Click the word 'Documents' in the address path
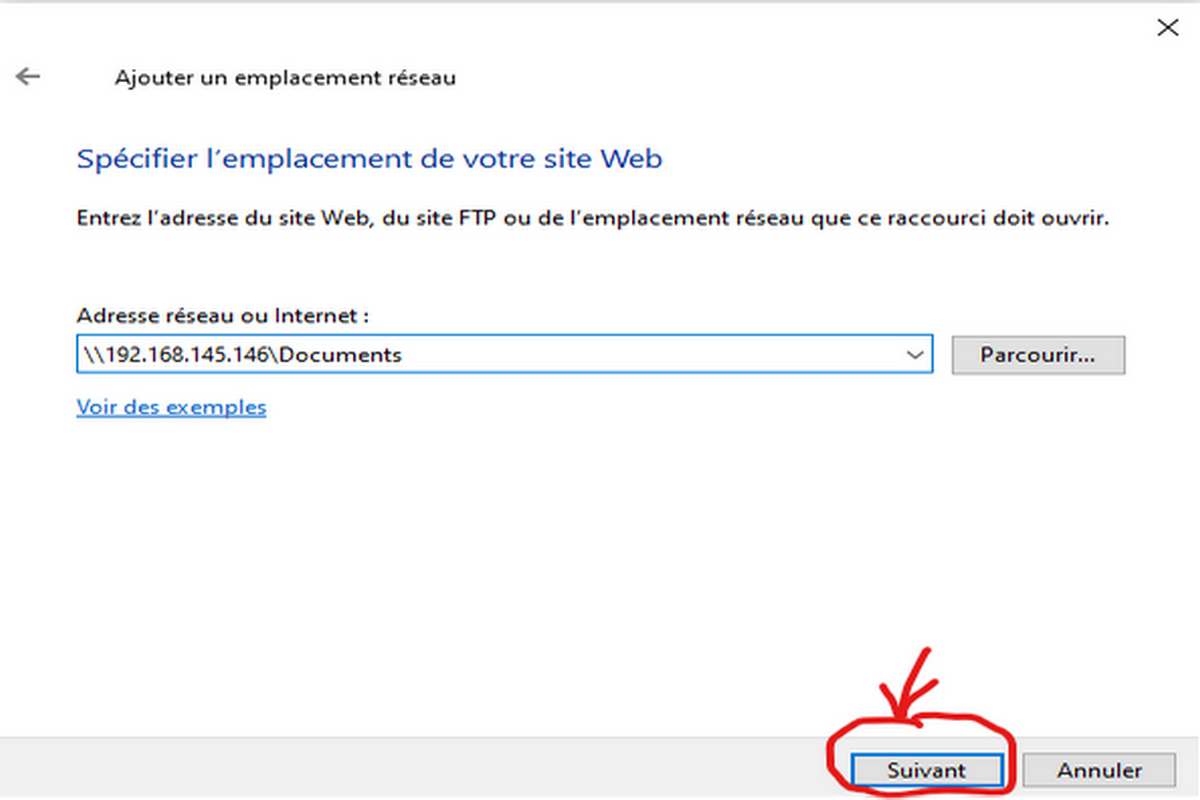Viewport: 1200px width, 800px height. 340,355
